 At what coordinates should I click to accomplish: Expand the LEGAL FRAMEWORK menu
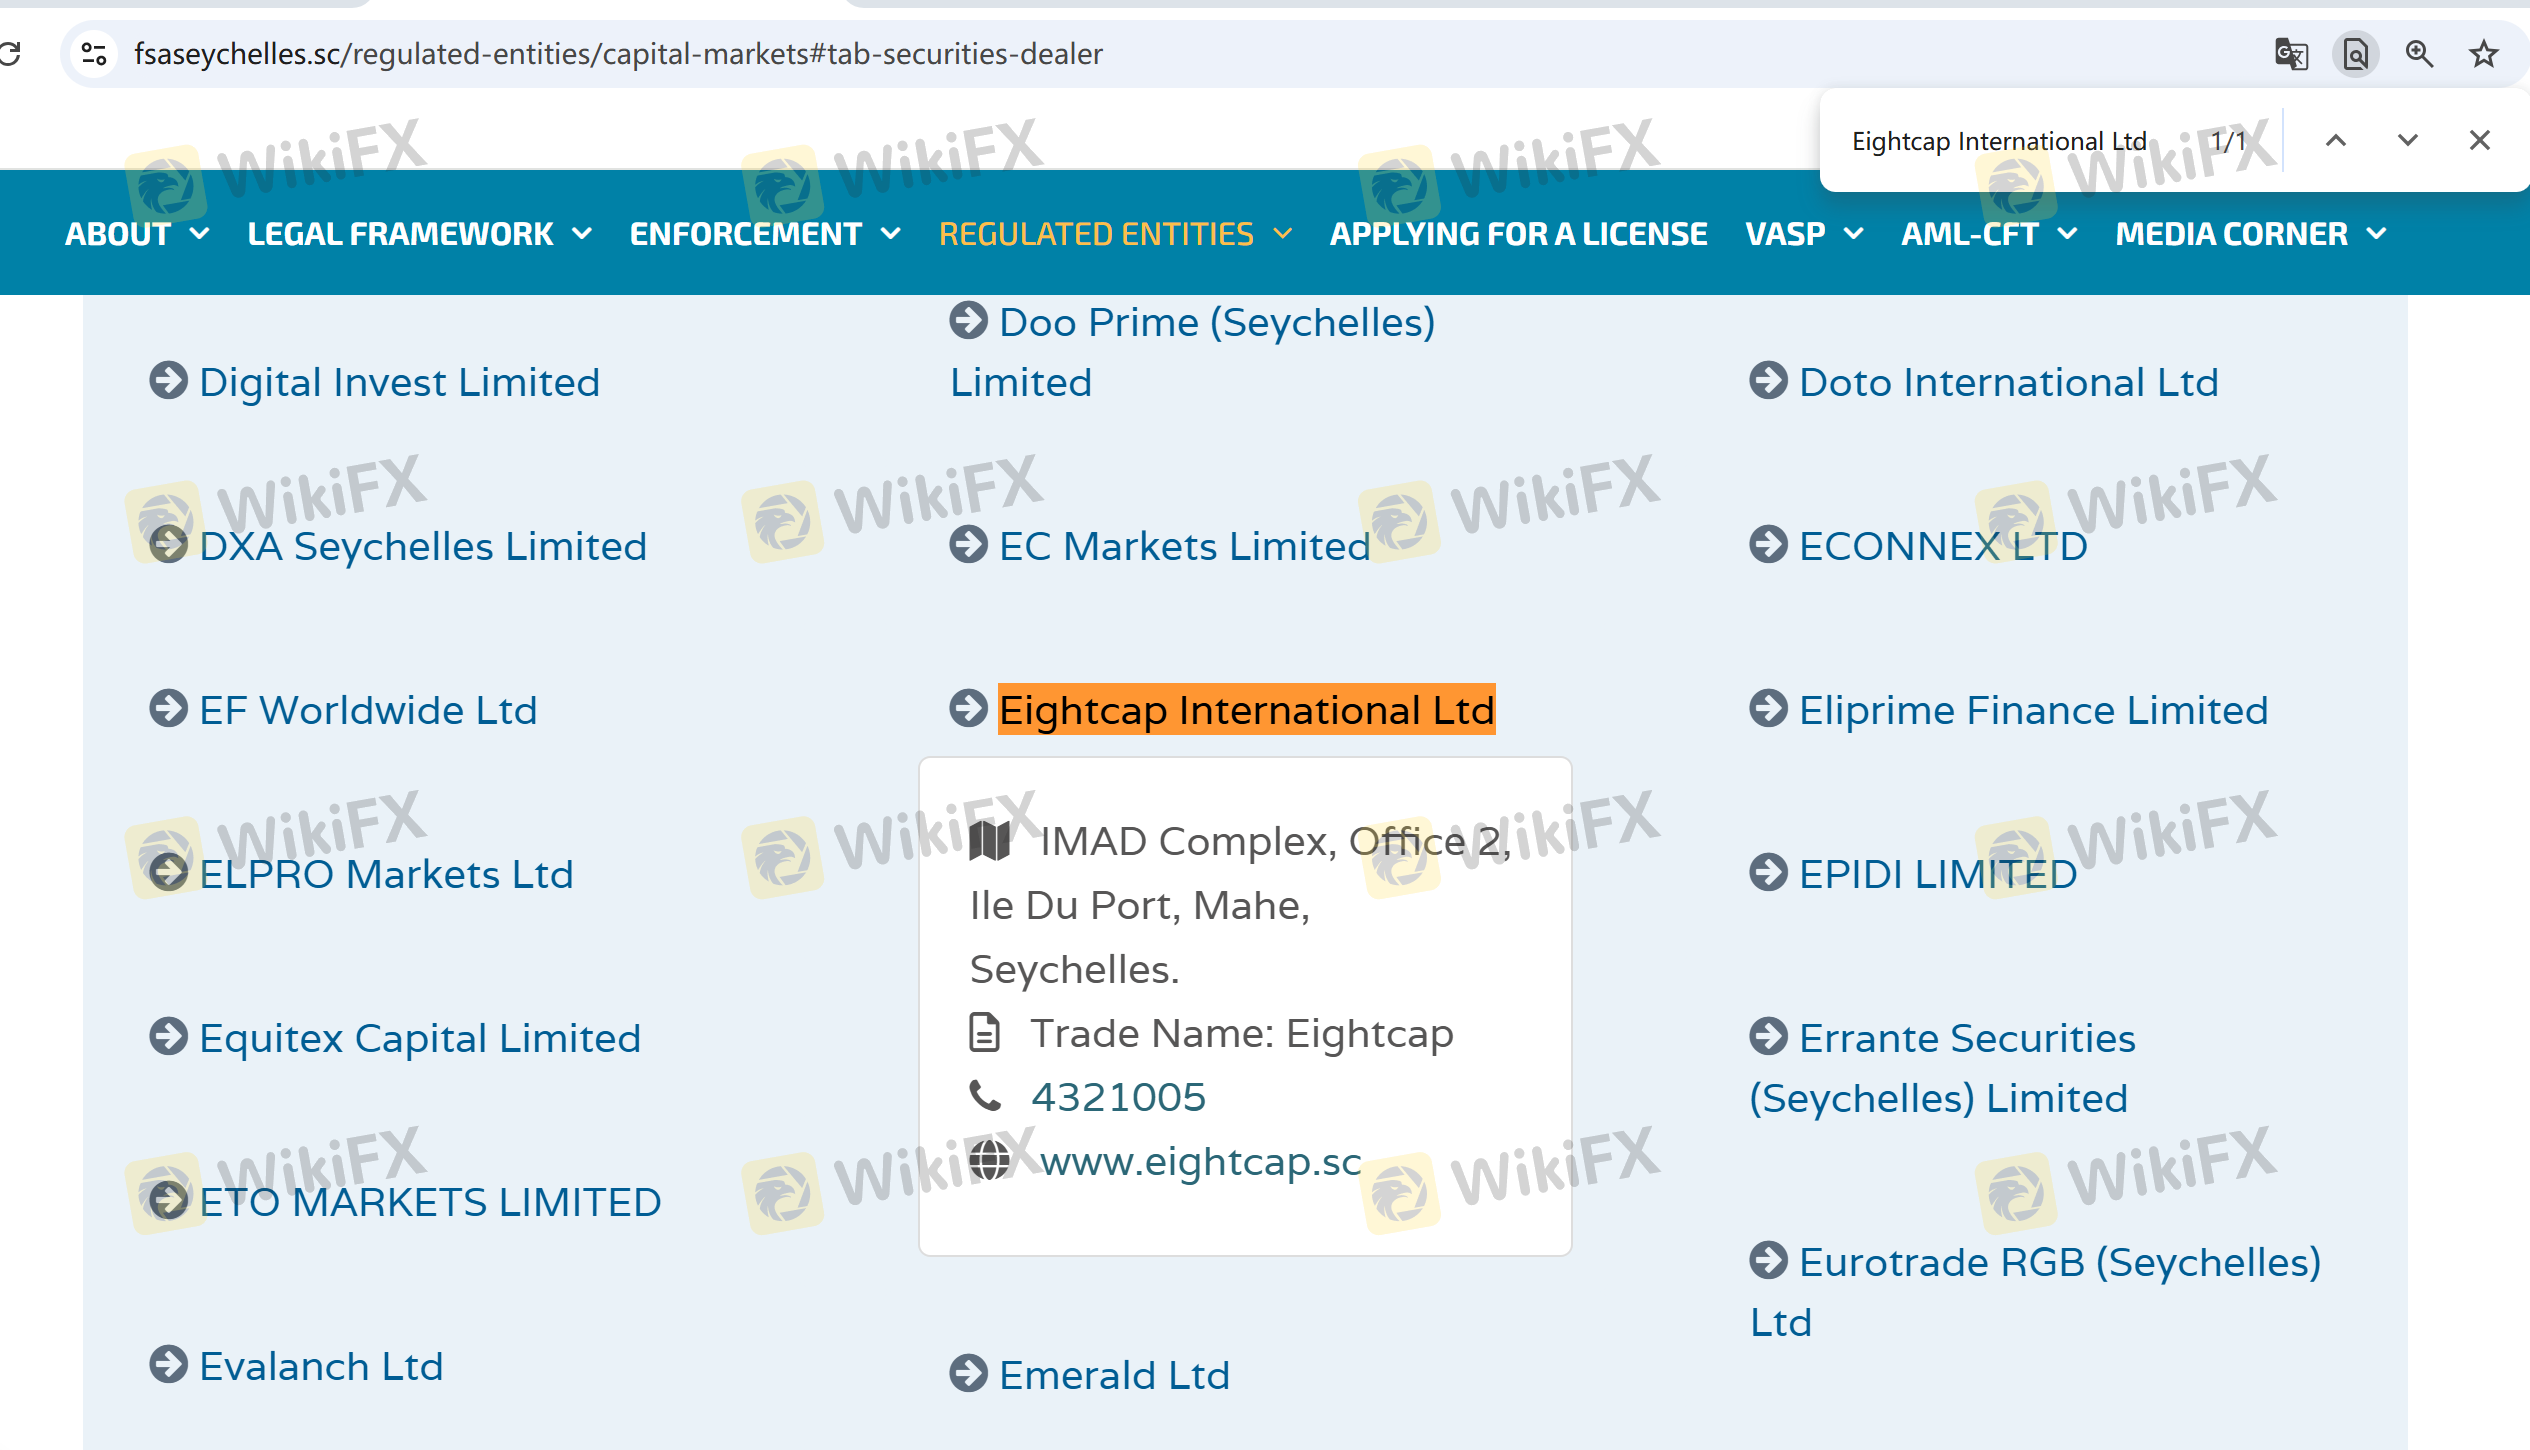click(x=420, y=234)
